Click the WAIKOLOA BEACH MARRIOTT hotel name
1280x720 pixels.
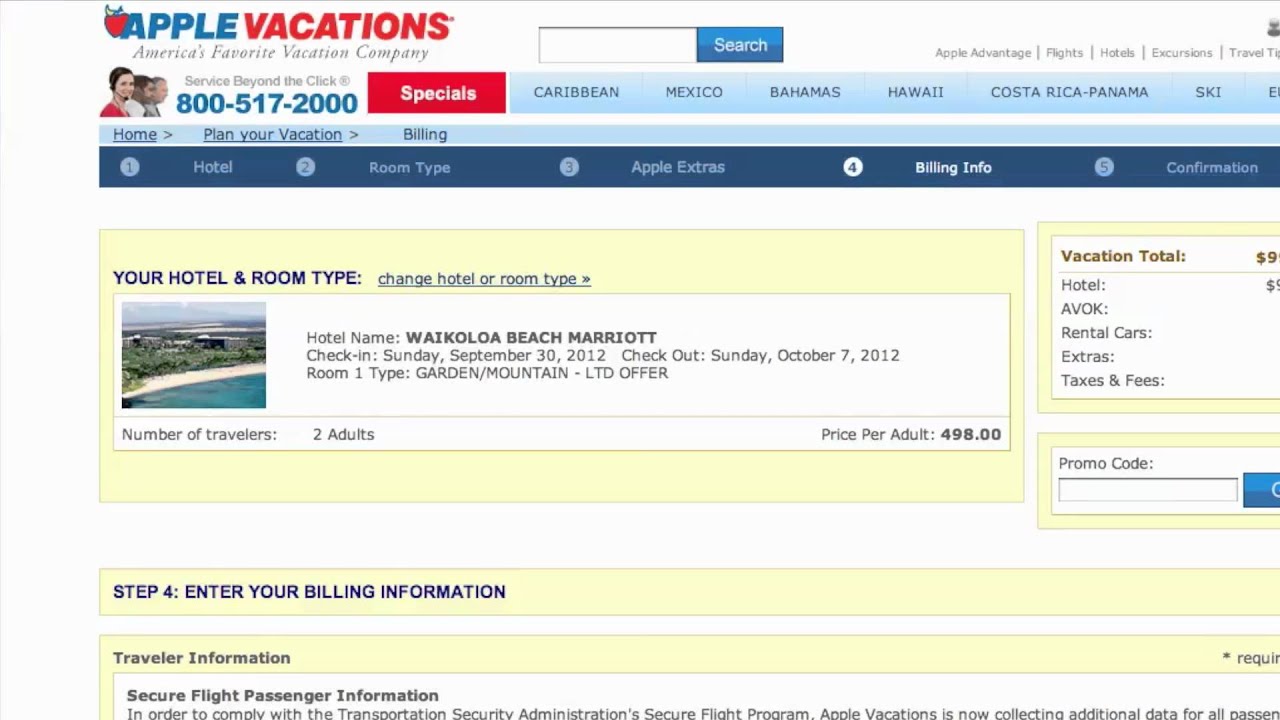(x=531, y=338)
